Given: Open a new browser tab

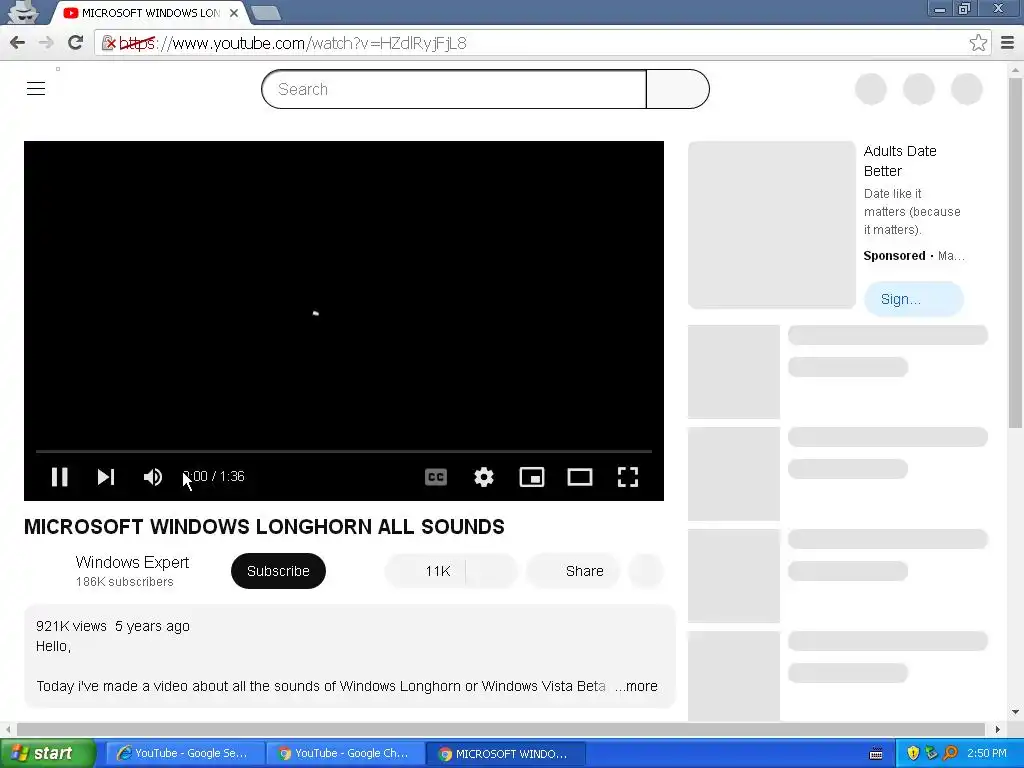Looking at the screenshot, I should 266,13.
